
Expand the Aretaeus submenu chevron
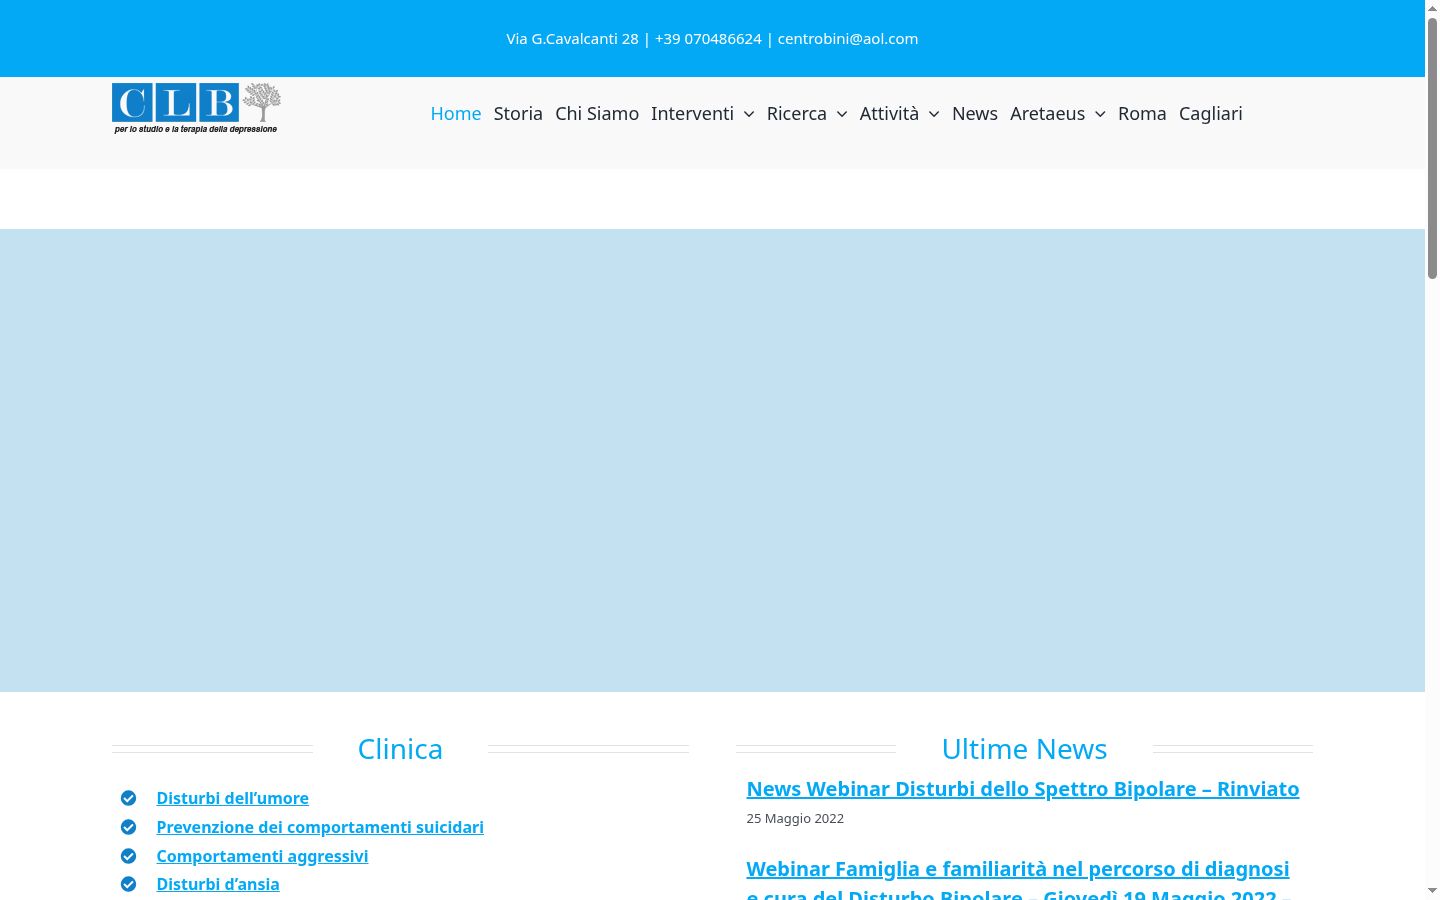[x=1100, y=114]
